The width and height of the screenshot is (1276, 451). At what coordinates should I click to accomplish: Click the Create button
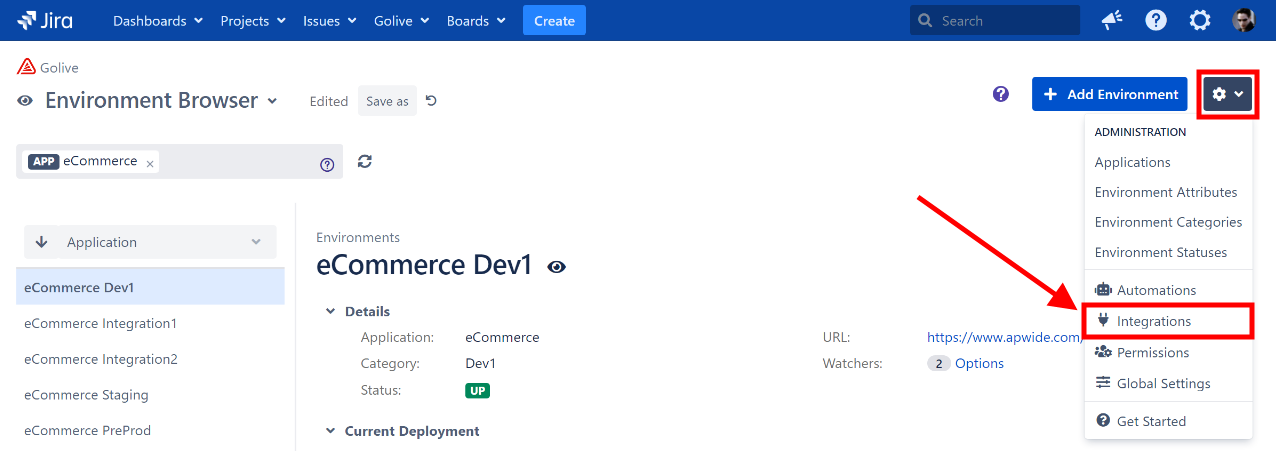click(x=554, y=20)
